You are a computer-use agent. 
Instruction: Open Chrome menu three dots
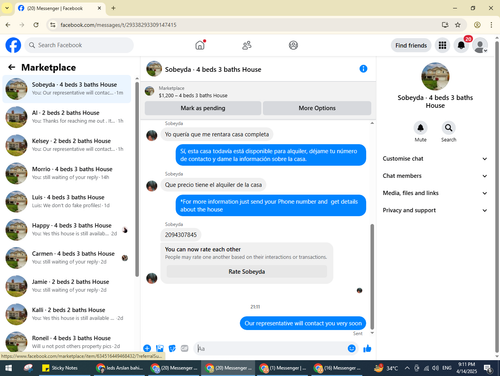click(491, 25)
